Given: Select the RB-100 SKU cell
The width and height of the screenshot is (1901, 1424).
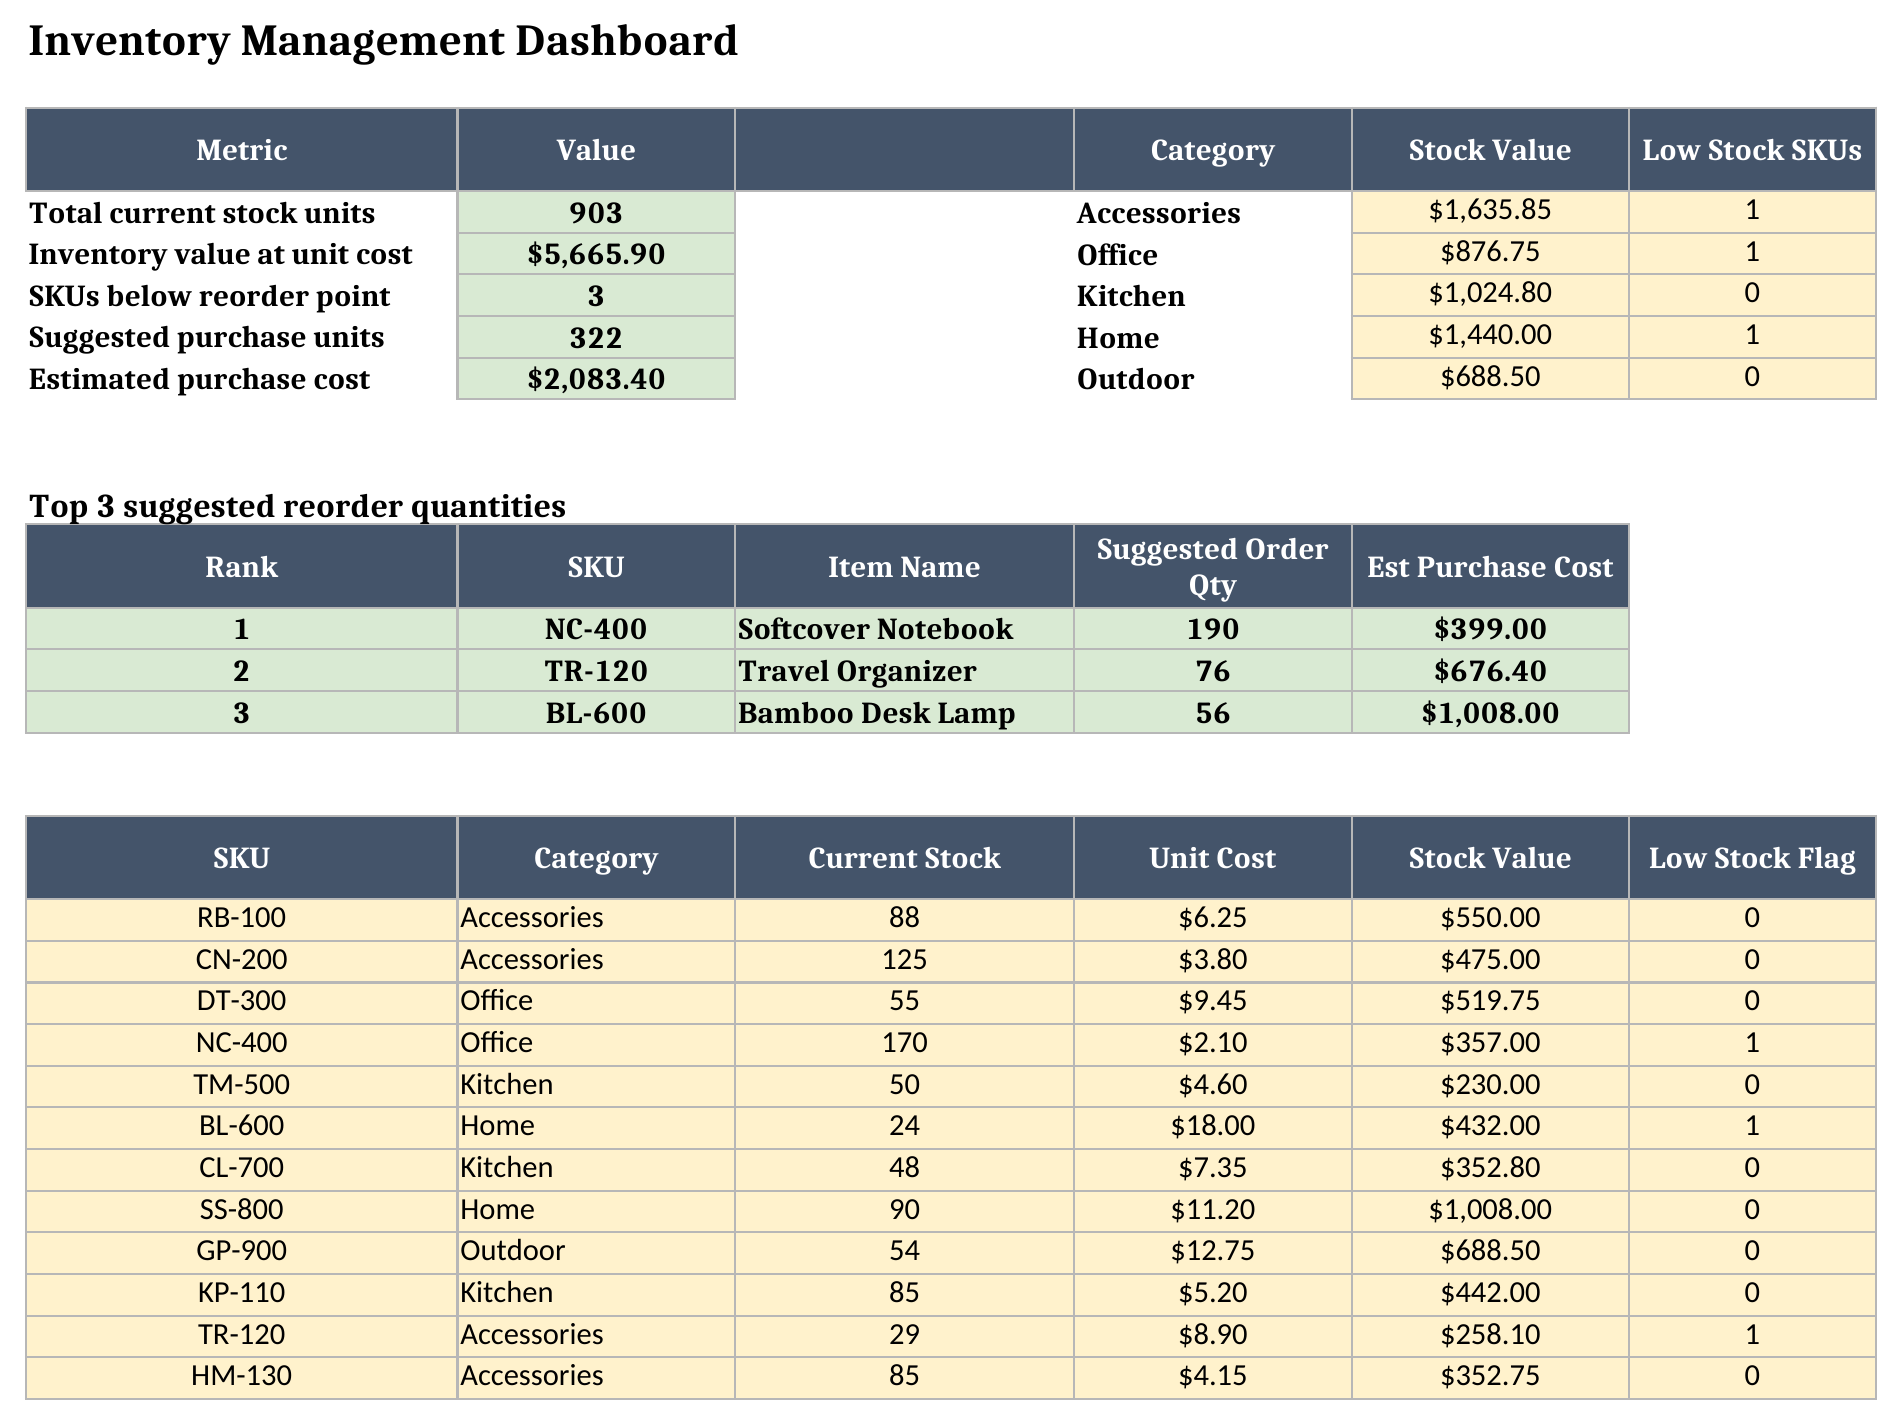Looking at the screenshot, I should tap(241, 918).
